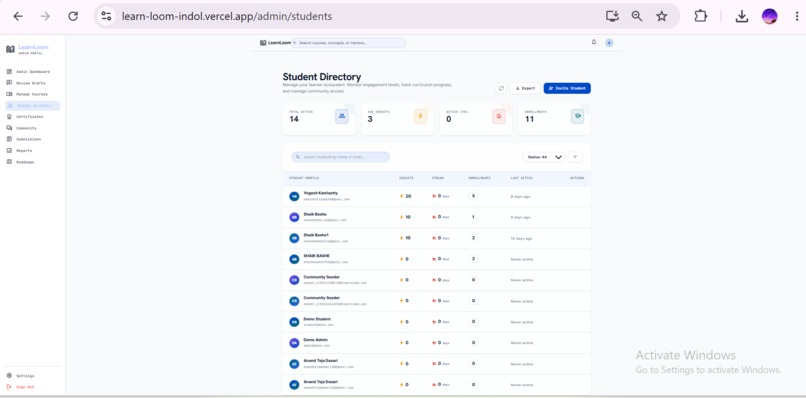Select Manage Students in the sidebar
The image size is (806, 398).
click(32, 105)
